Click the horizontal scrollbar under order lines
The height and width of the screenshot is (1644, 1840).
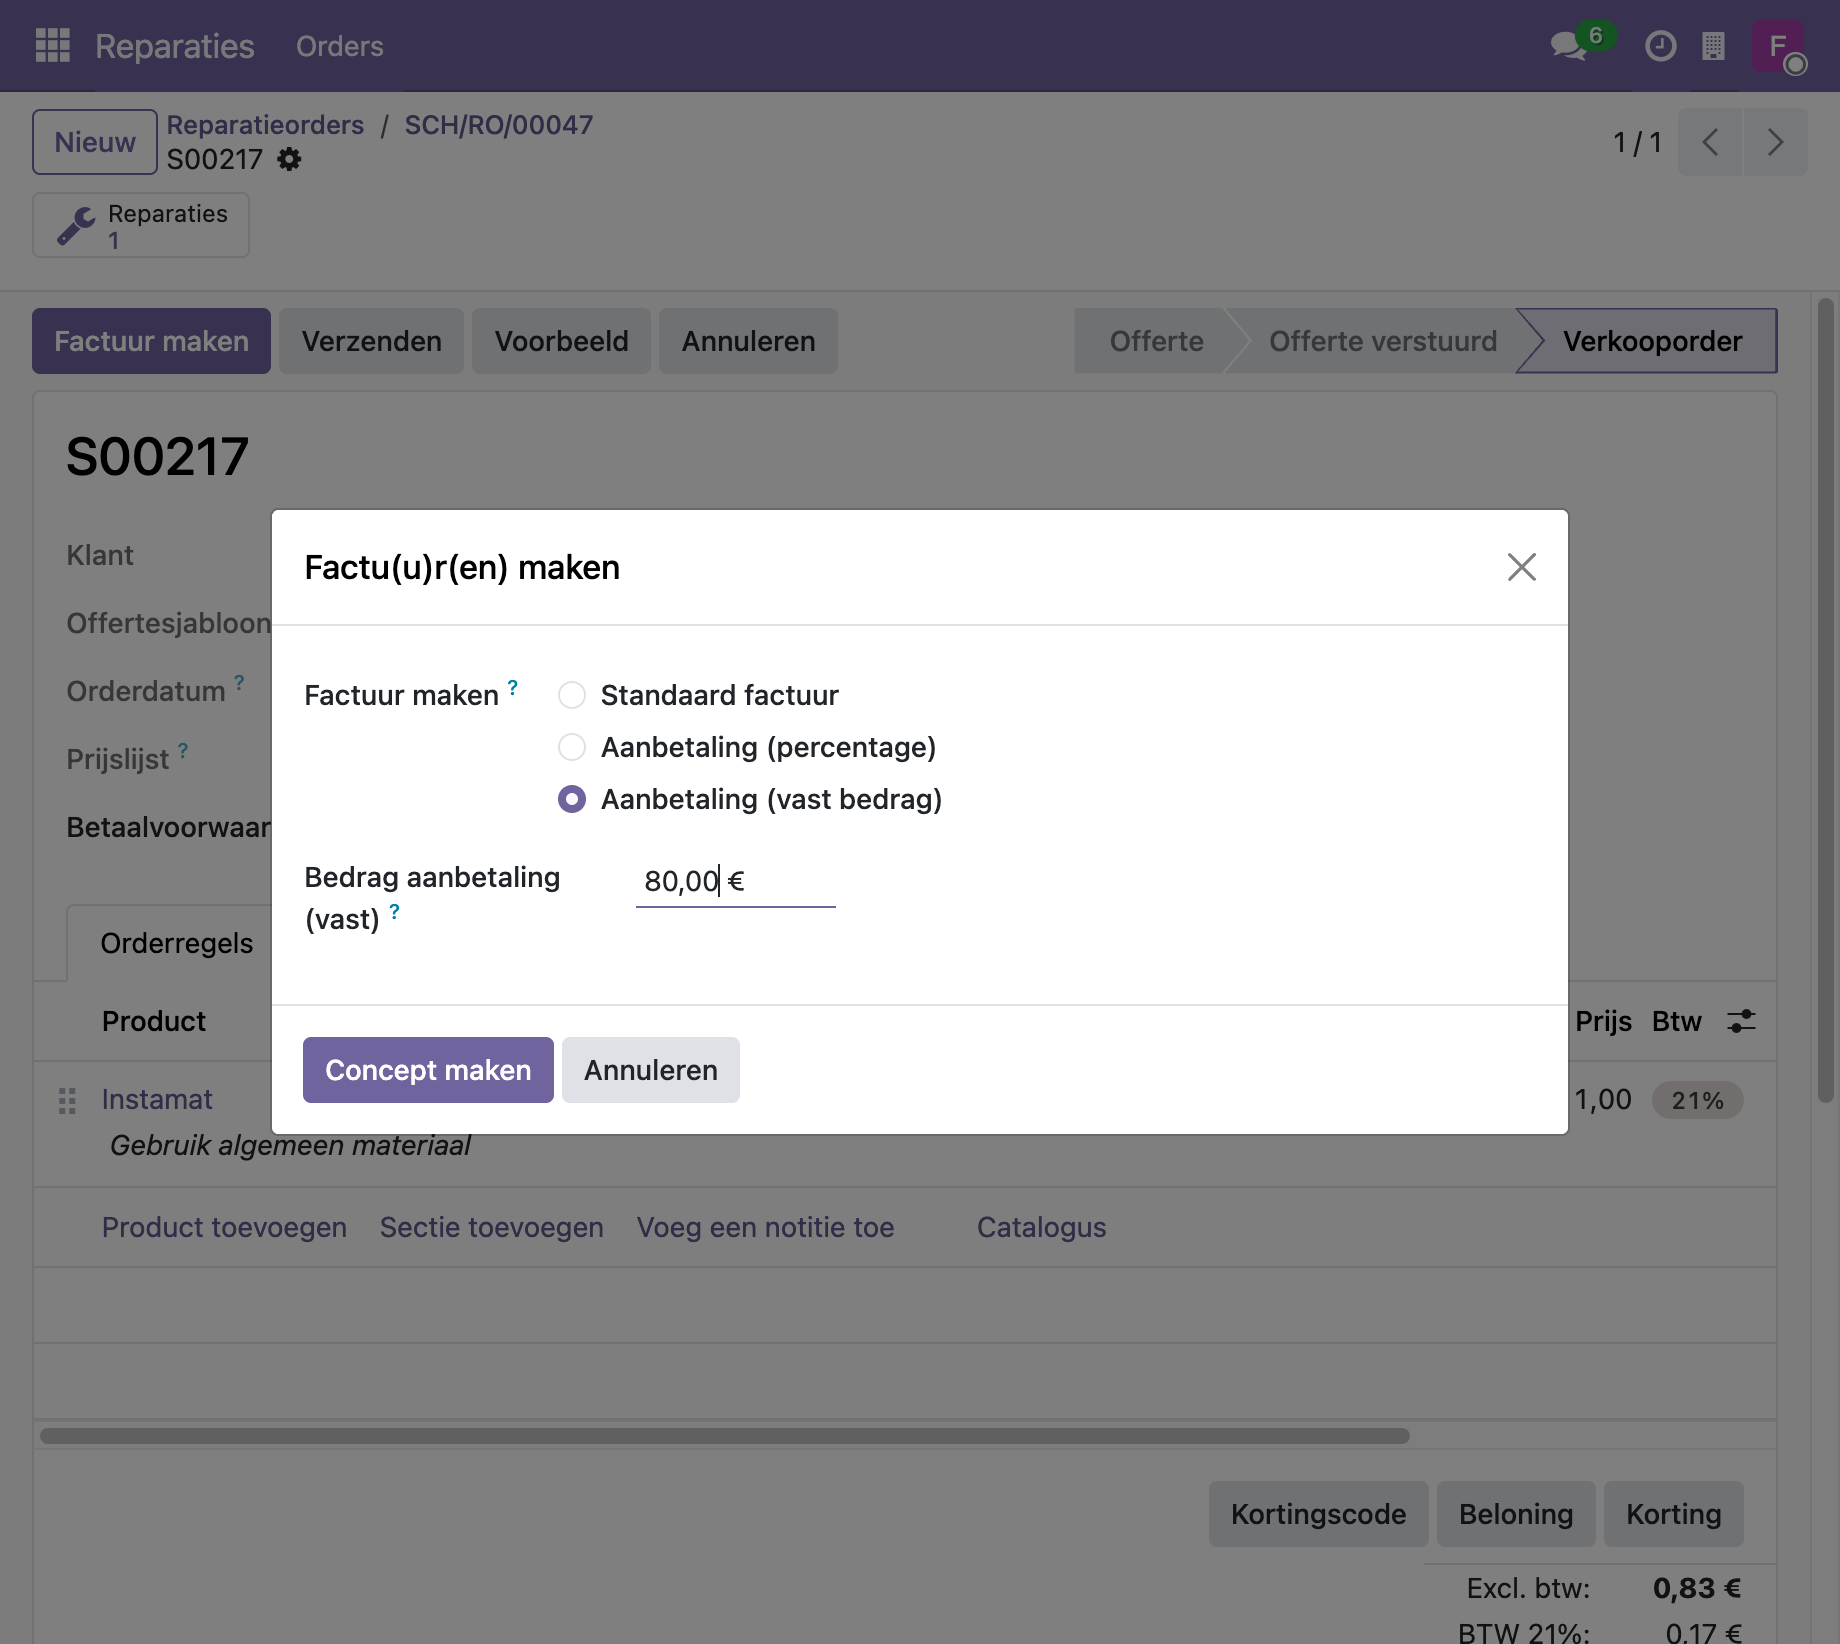point(724,1436)
